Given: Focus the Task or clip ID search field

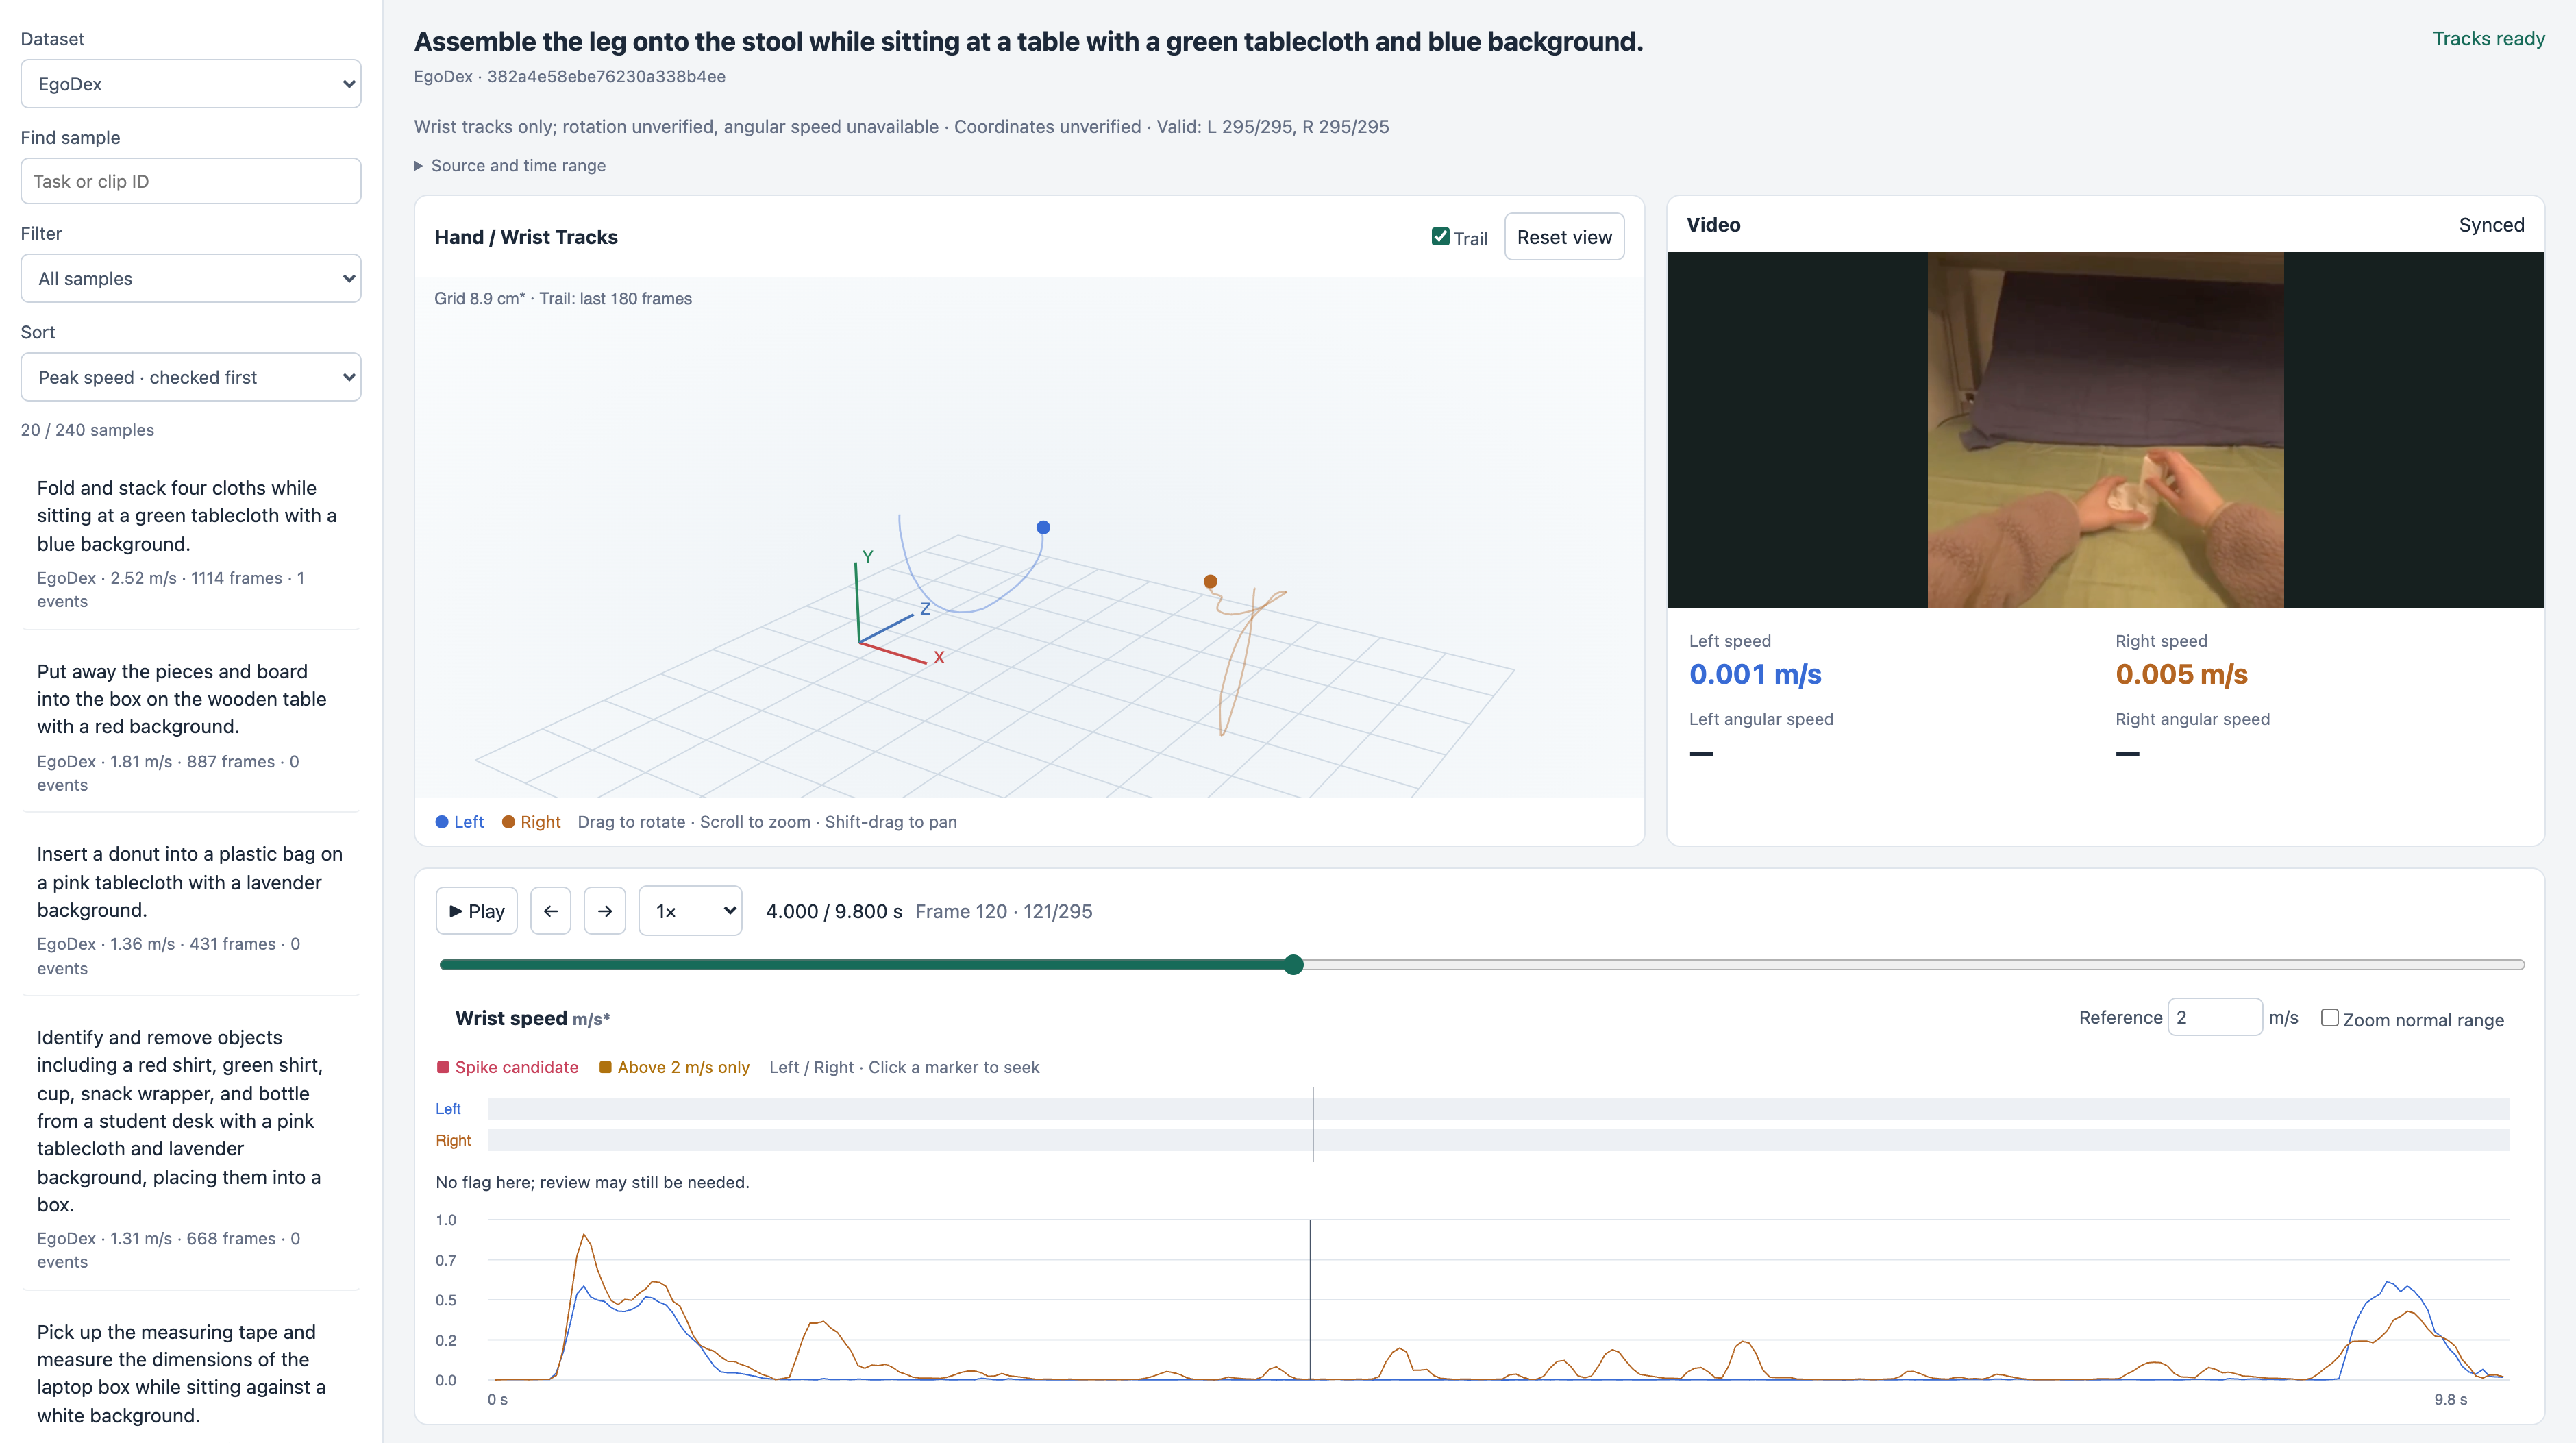Looking at the screenshot, I should pos(191,181).
